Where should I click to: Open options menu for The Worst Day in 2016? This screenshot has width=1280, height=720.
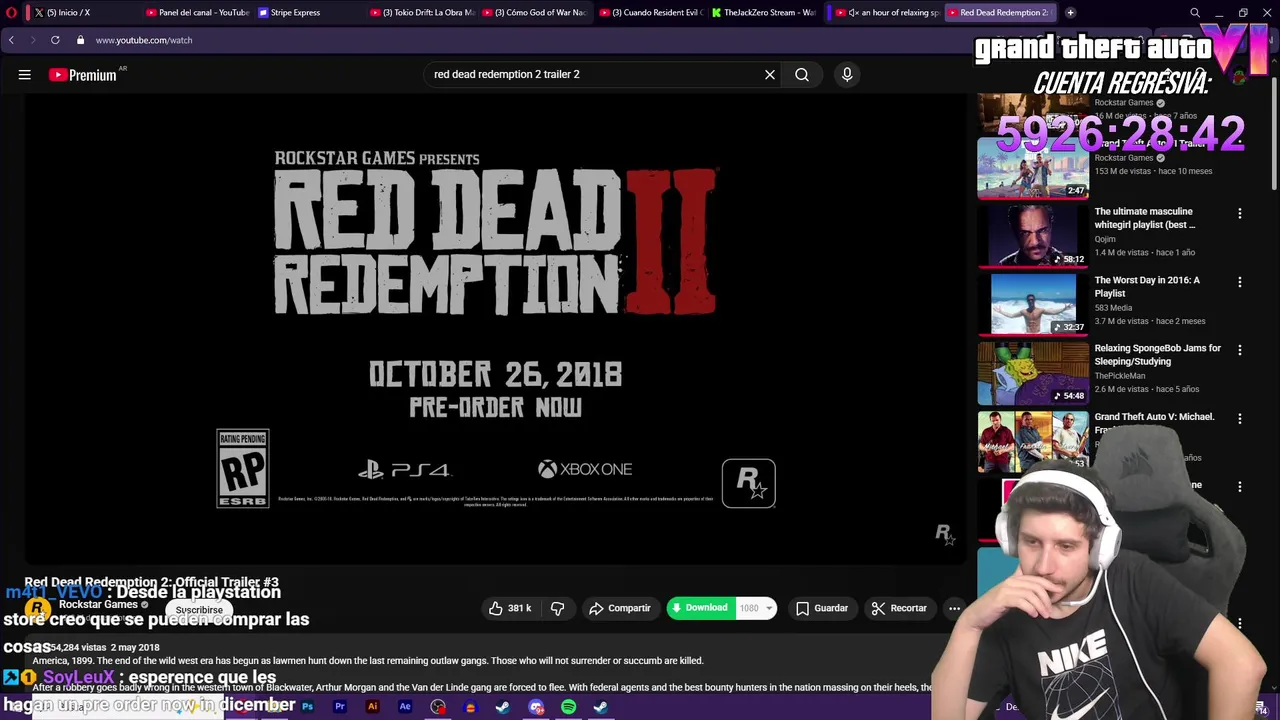tap(1240, 282)
